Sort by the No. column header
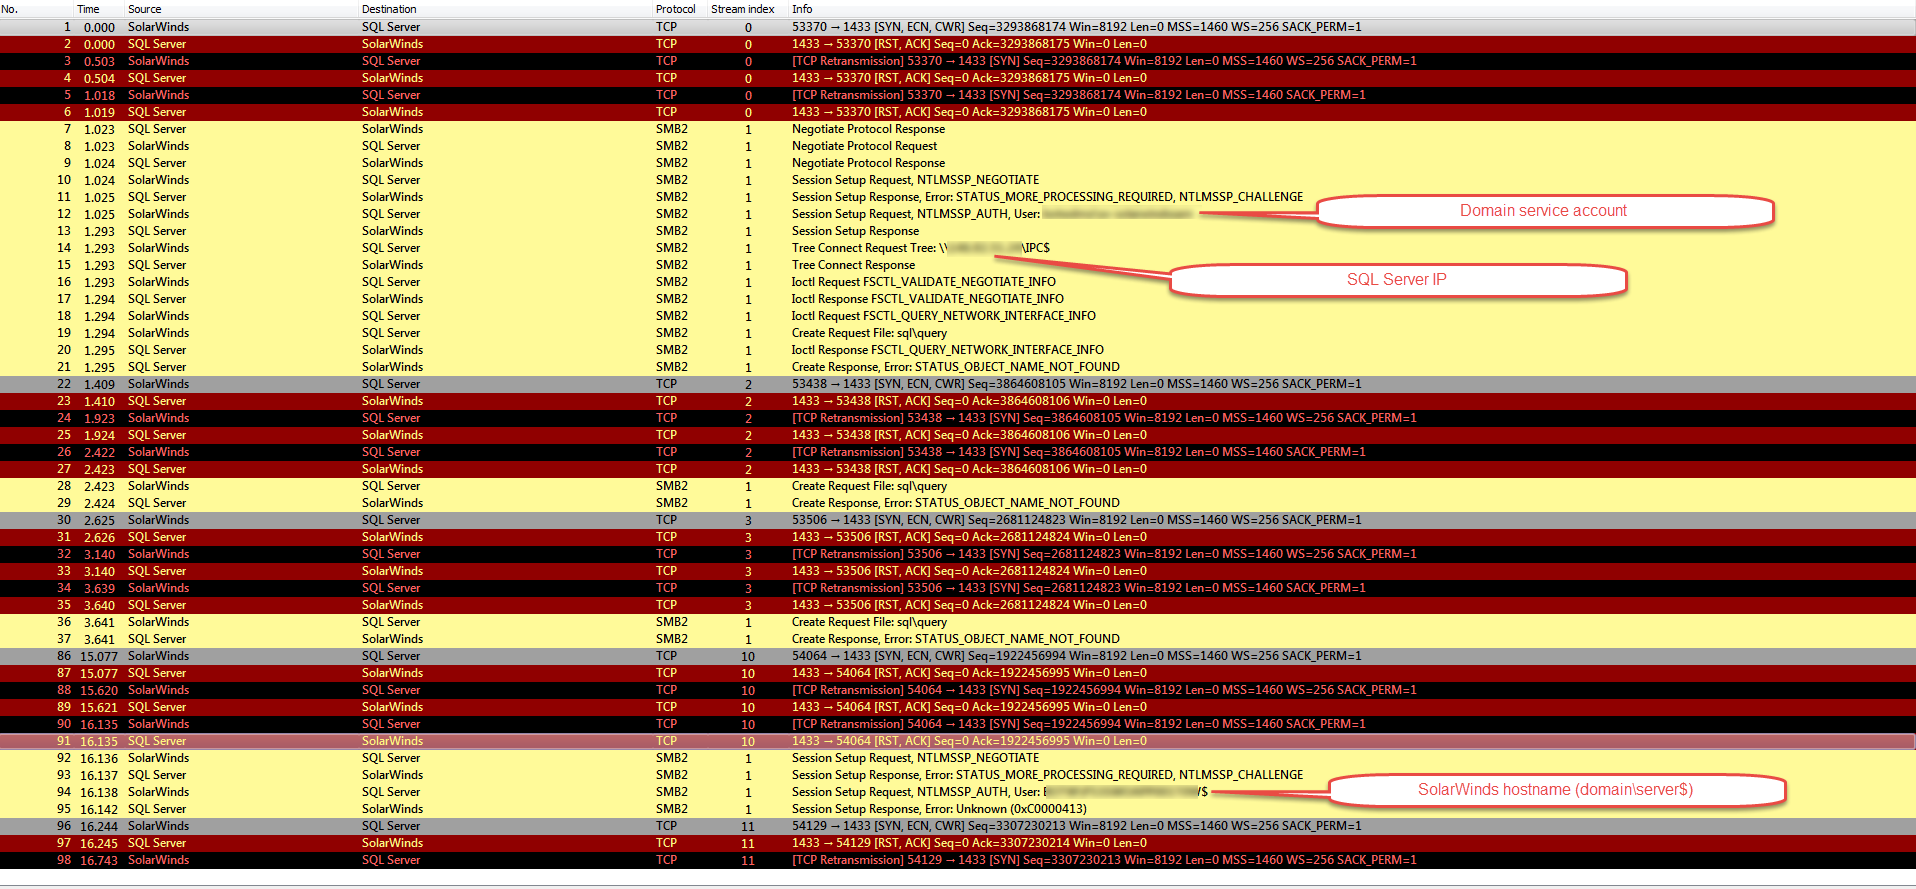1916x889 pixels. (x=10, y=9)
